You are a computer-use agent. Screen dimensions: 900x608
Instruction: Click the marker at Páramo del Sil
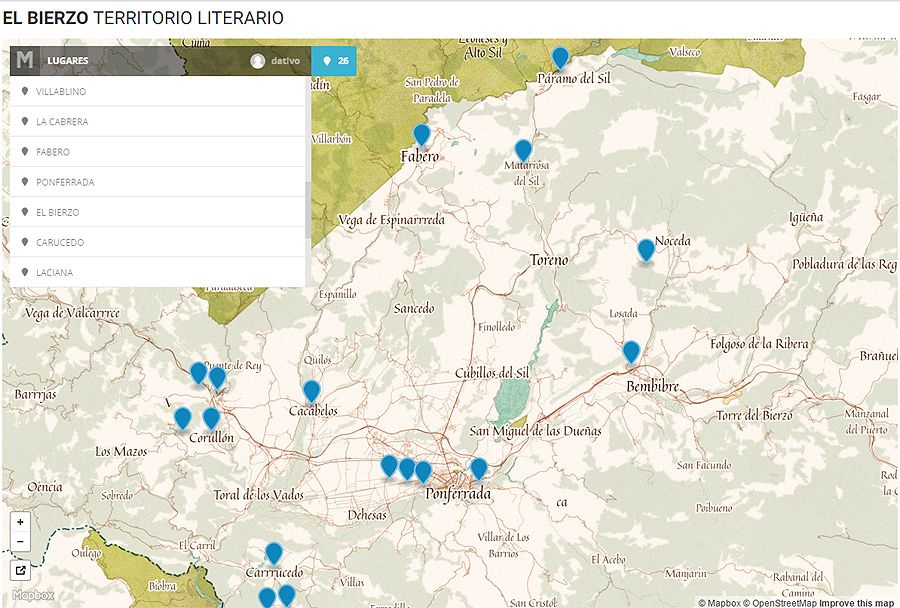[x=560, y=57]
